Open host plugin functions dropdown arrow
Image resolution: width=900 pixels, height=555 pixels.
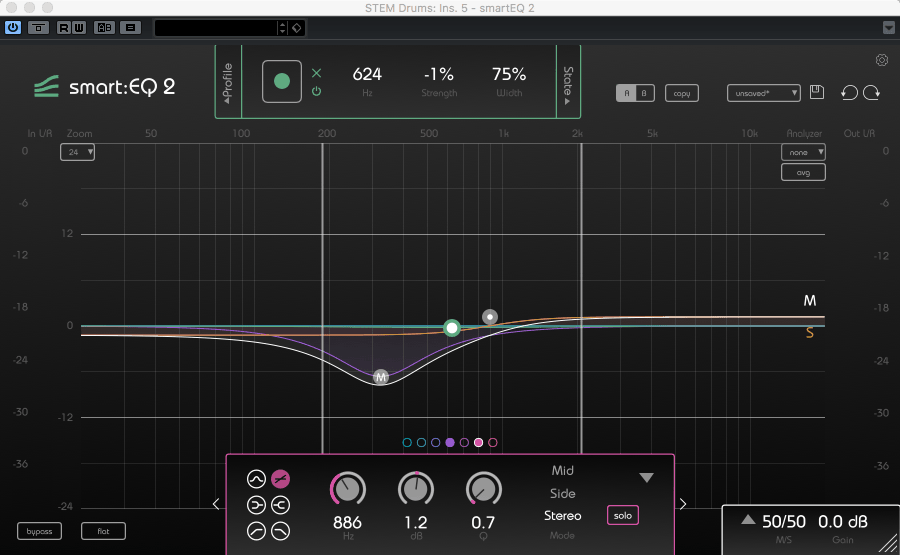point(889,28)
